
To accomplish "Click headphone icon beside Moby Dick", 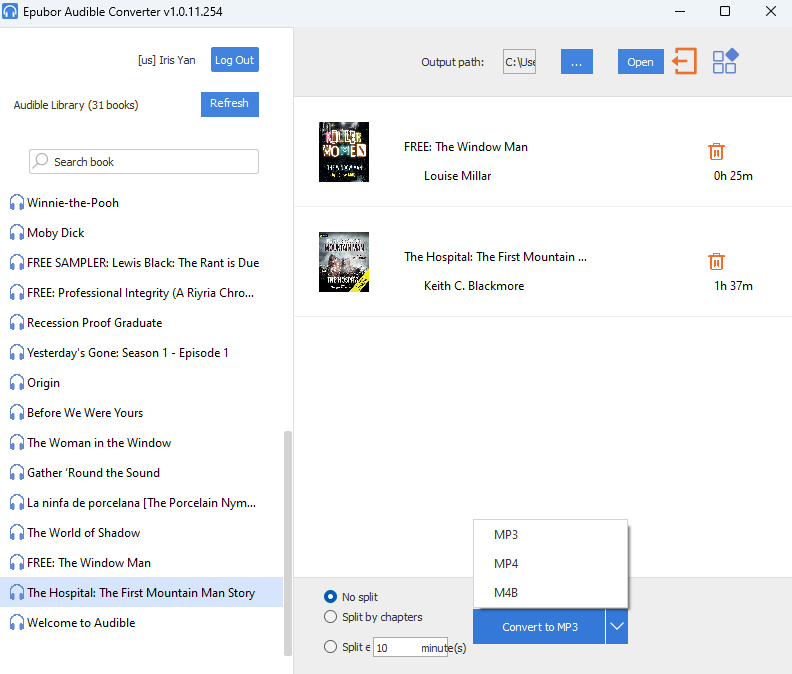I will 17,233.
